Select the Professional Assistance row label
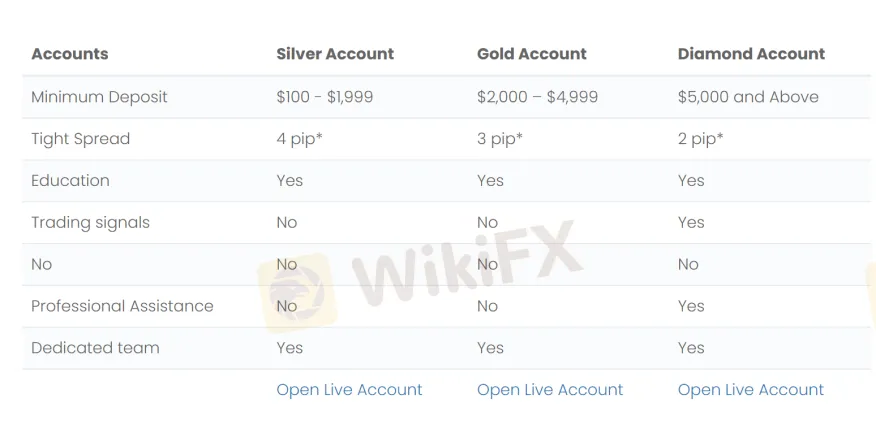The height and width of the screenshot is (443, 876). tap(122, 306)
